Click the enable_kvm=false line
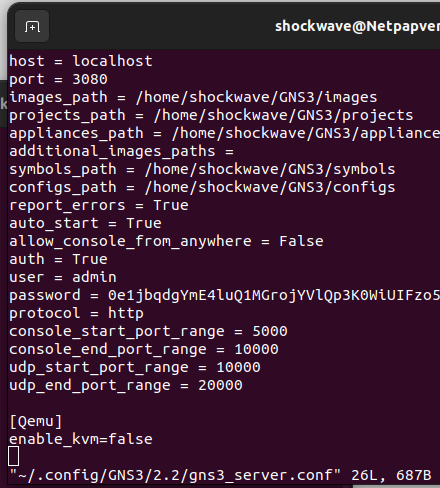 (81, 439)
